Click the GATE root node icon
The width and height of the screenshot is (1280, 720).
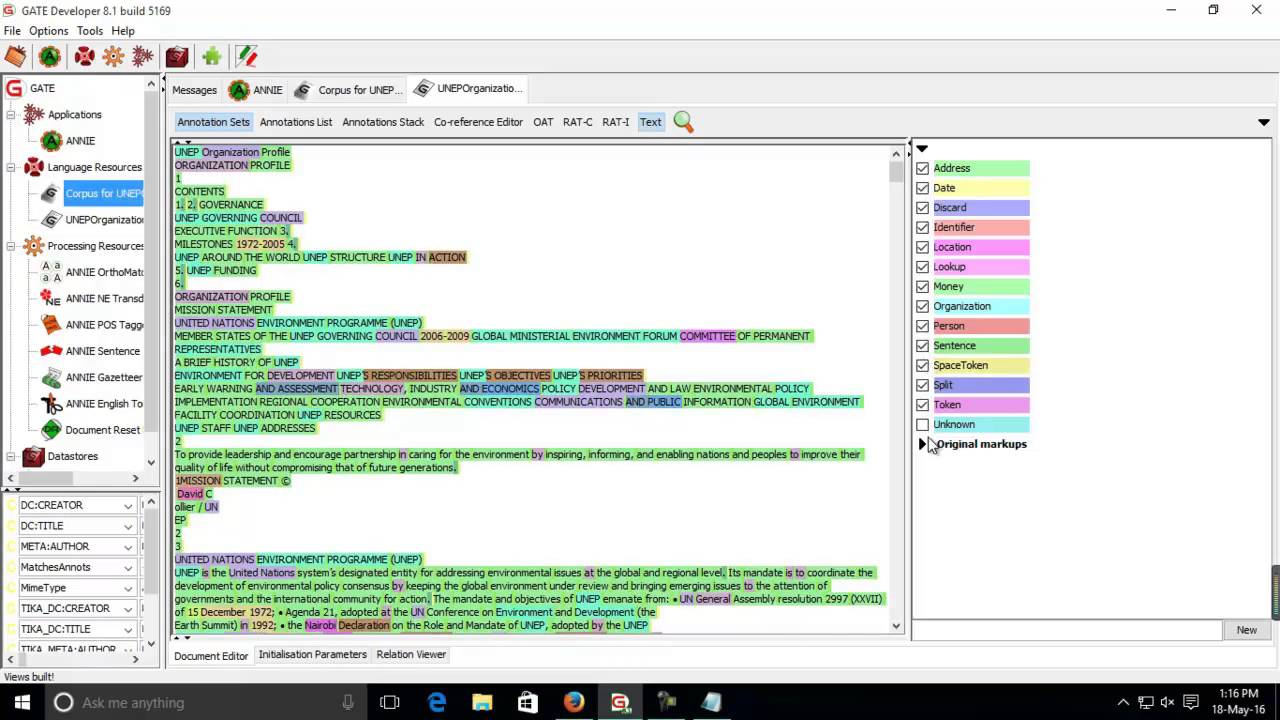(14, 88)
